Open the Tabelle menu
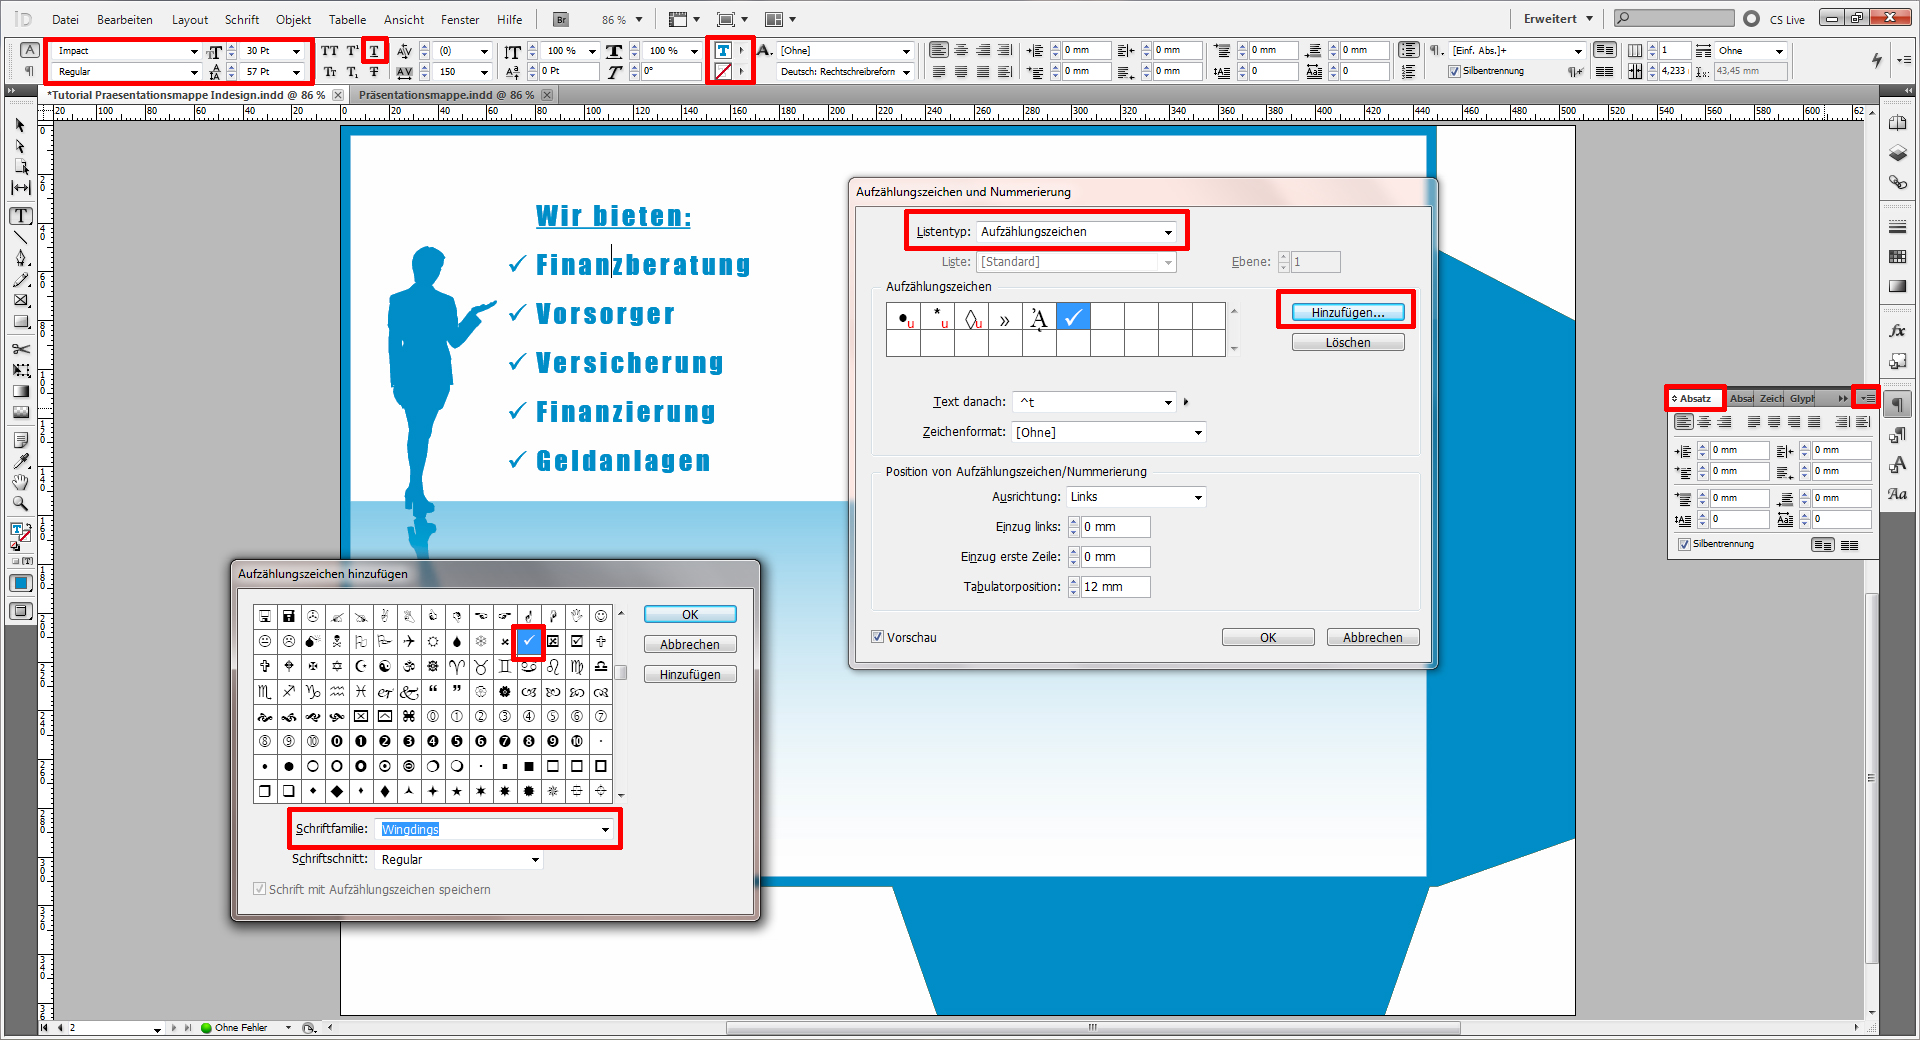1920x1040 pixels. pos(347,19)
